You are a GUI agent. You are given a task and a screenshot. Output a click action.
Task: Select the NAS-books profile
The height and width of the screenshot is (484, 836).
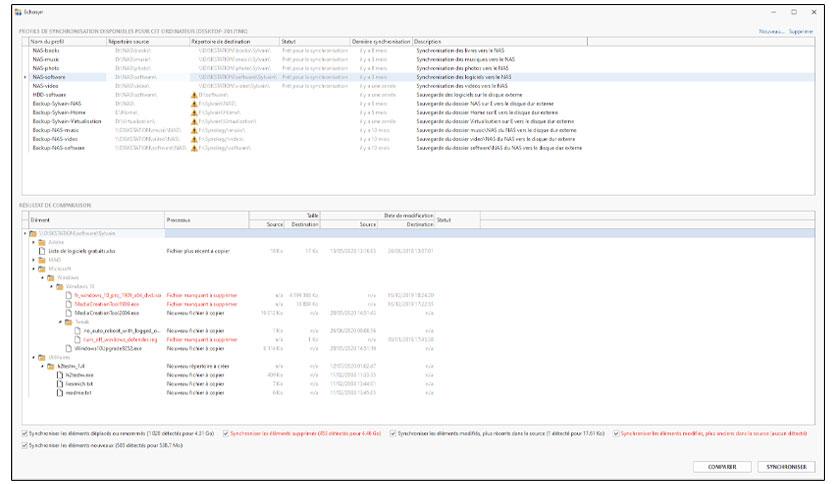(x=46, y=51)
